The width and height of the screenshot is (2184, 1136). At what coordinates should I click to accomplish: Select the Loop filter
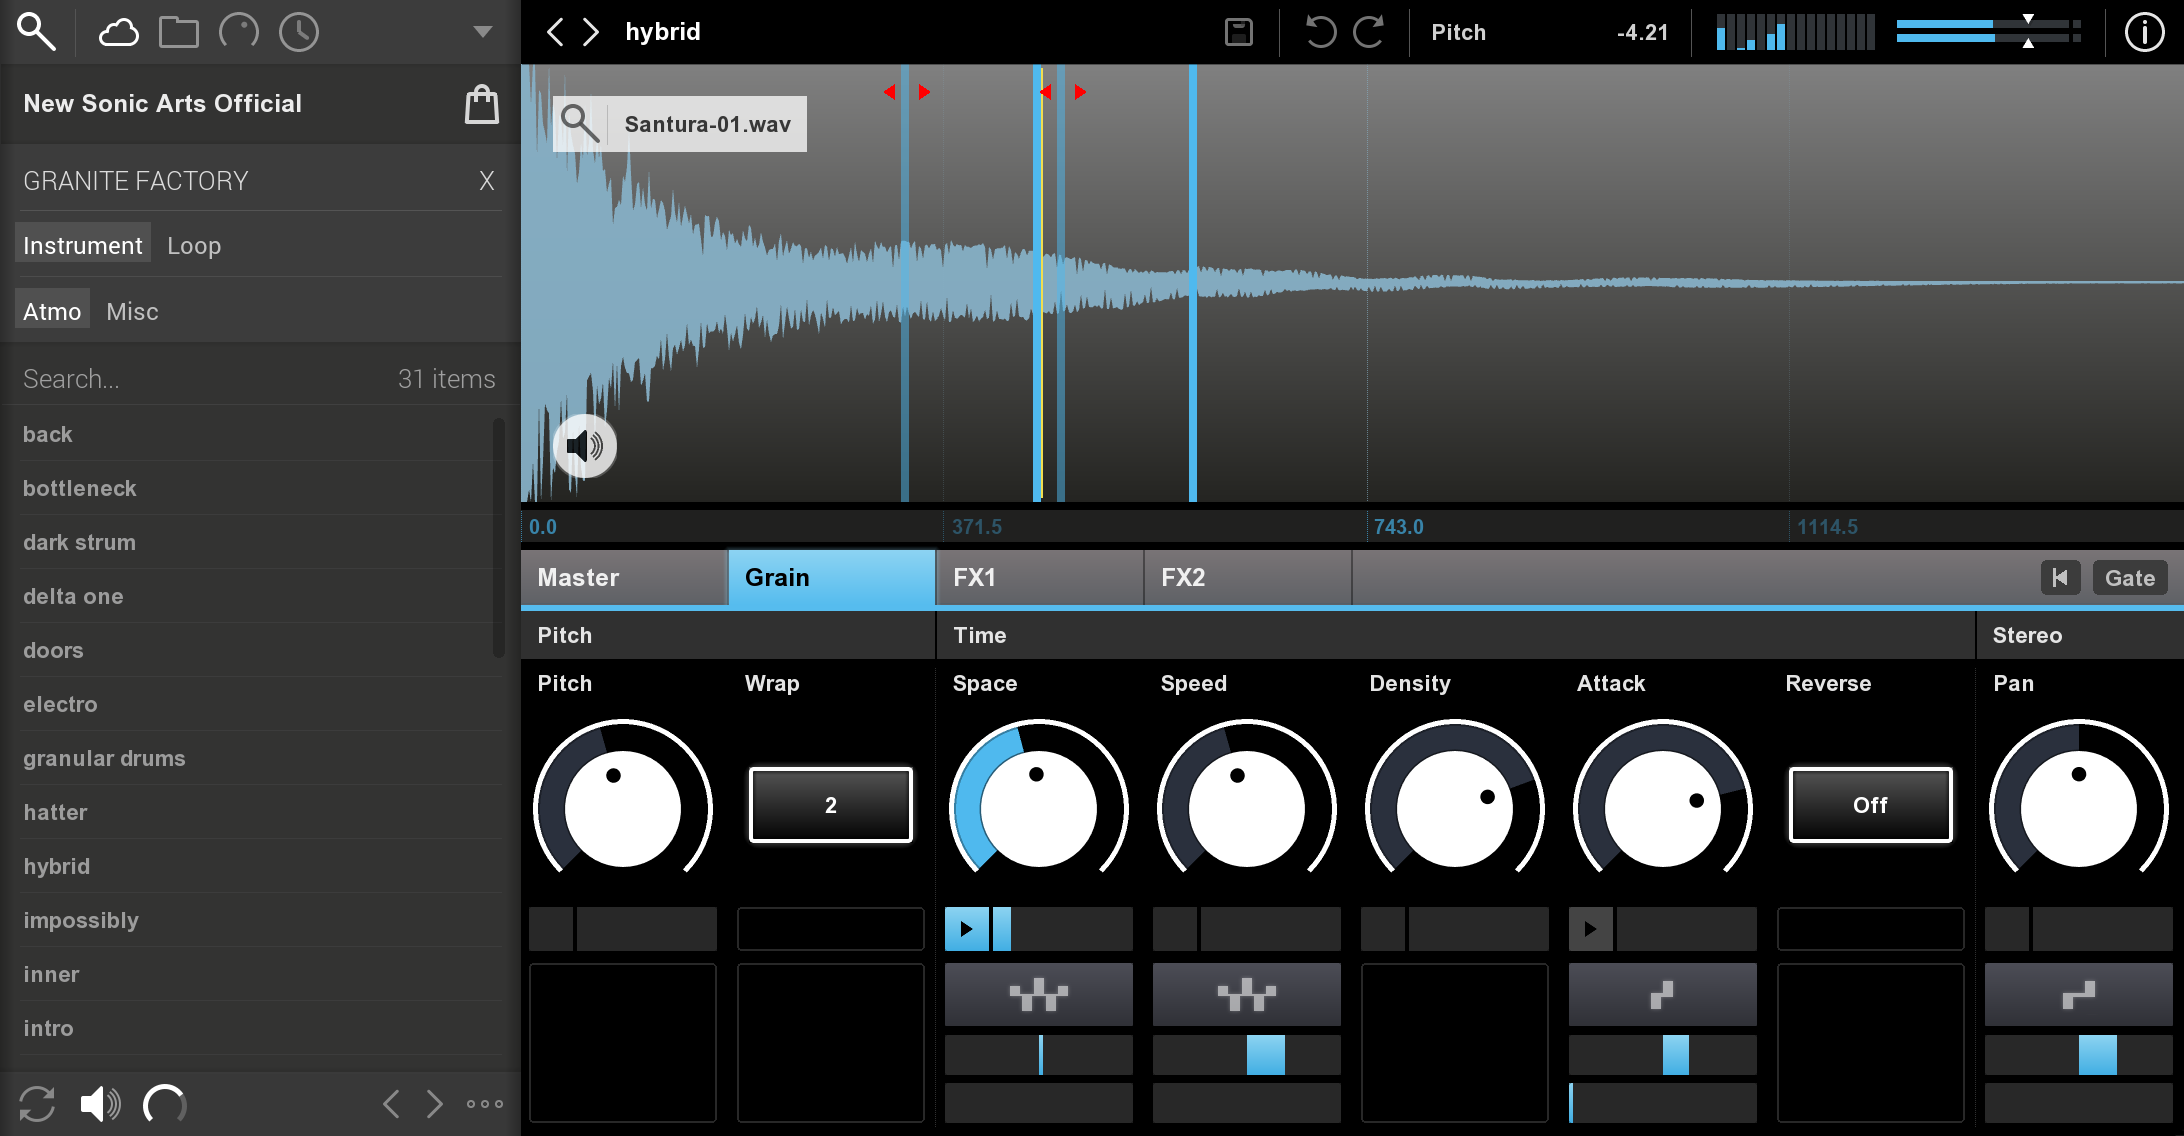[194, 245]
